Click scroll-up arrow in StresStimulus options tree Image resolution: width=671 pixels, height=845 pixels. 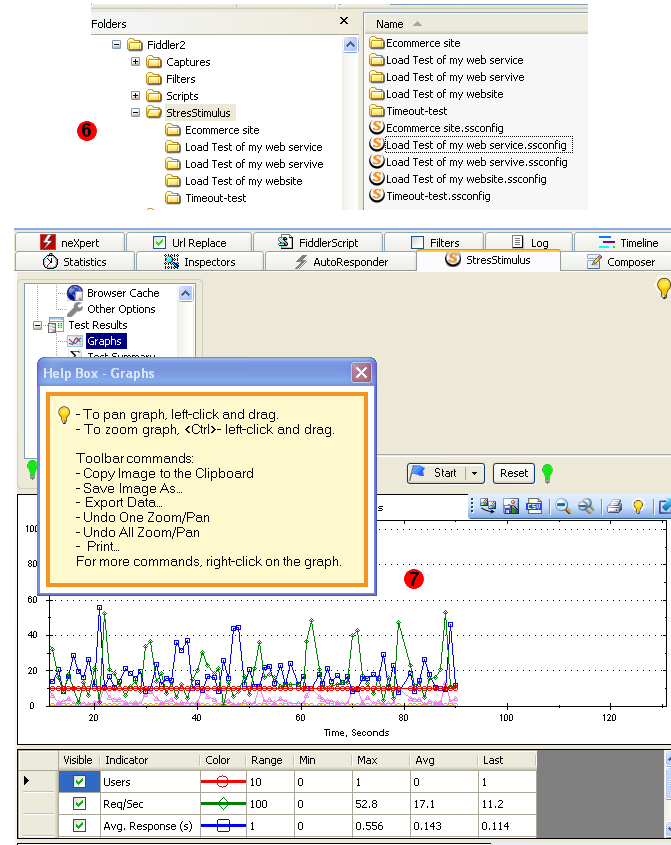pyautogui.click(x=185, y=294)
